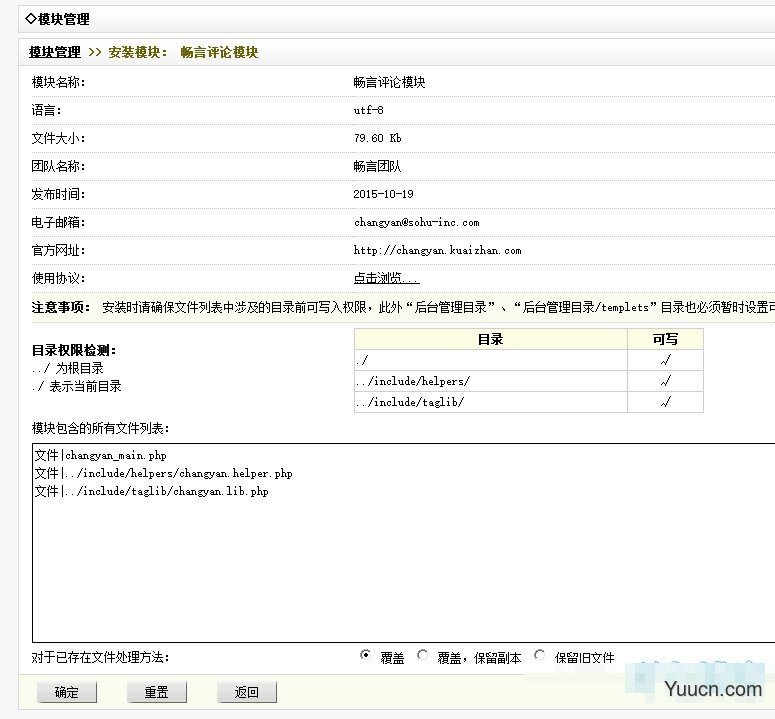Select the 覆盖 overwrite radio option
Image resolution: width=775 pixels, height=719 pixels.
365,656
